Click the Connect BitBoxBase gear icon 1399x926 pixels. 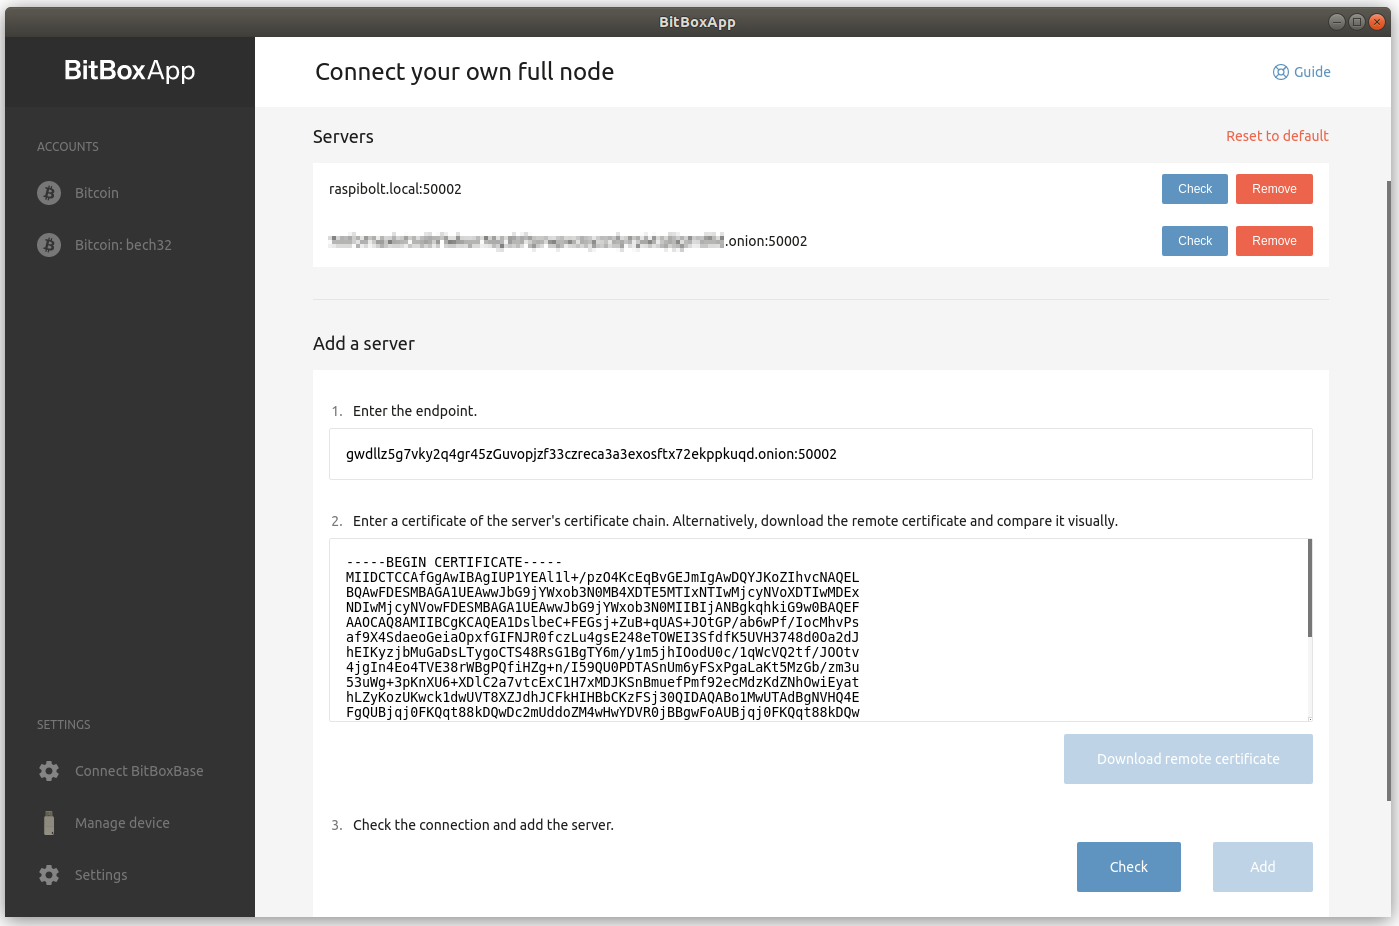[x=49, y=771]
